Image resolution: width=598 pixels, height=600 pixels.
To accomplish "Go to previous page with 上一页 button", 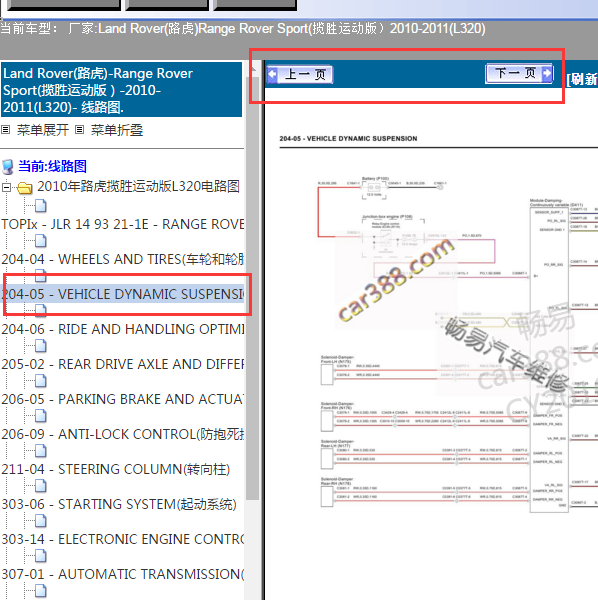I will coord(300,74).
